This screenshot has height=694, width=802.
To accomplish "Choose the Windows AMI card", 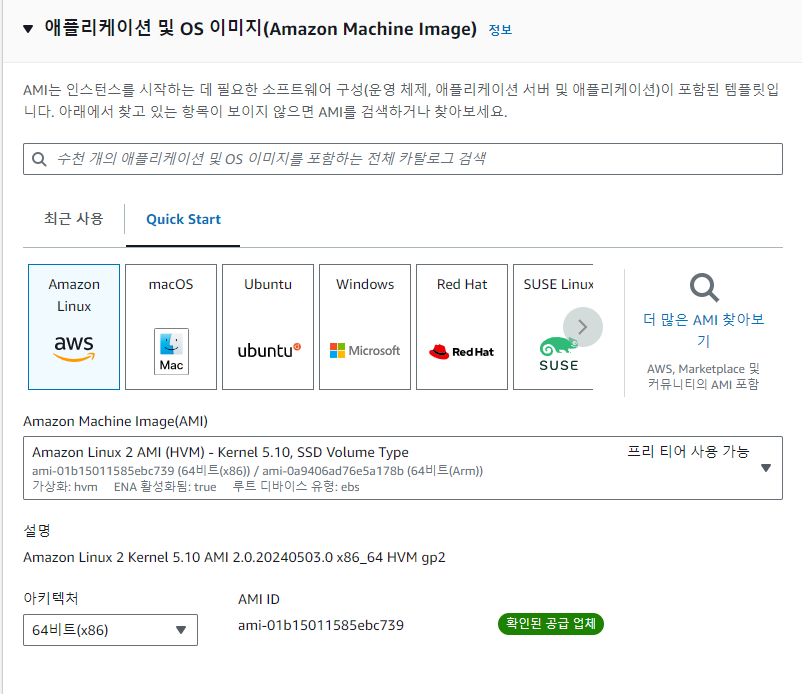I will (x=365, y=327).
